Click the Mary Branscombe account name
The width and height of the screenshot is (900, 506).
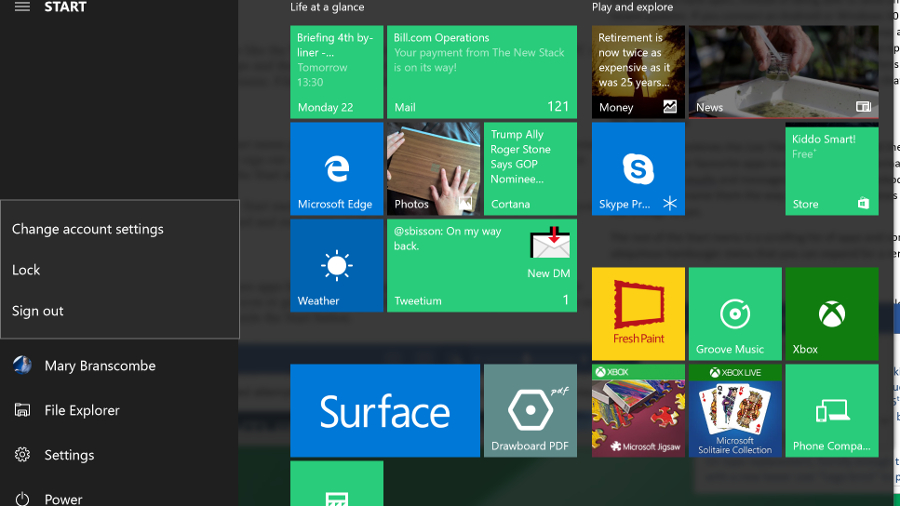tap(100, 365)
